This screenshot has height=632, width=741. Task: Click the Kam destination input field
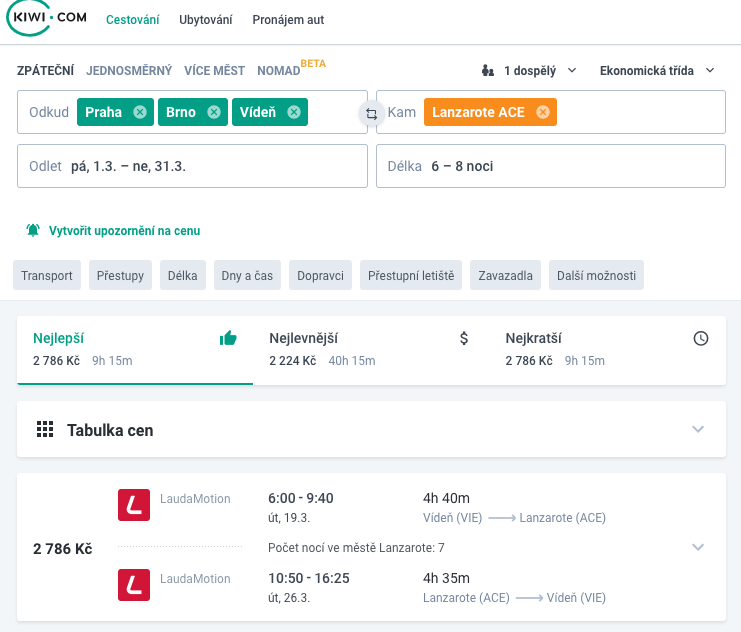pyautogui.click(x=551, y=112)
